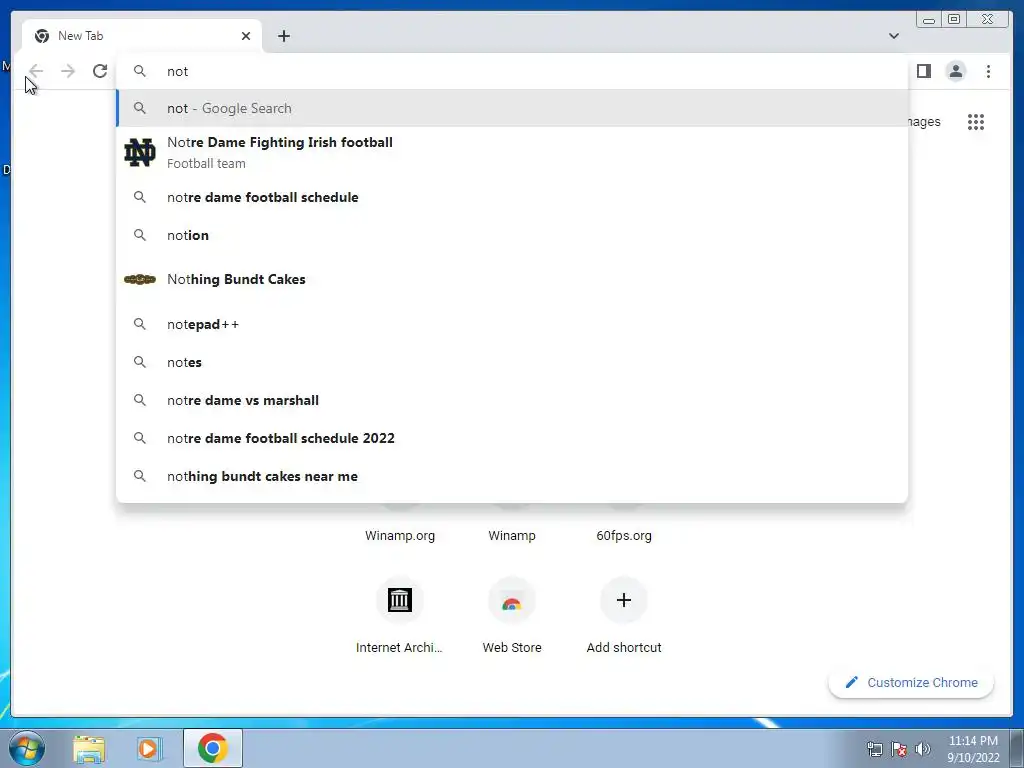Click the browser Back arrow
Viewport: 1024px width, 768px height.
pos(36,71)
